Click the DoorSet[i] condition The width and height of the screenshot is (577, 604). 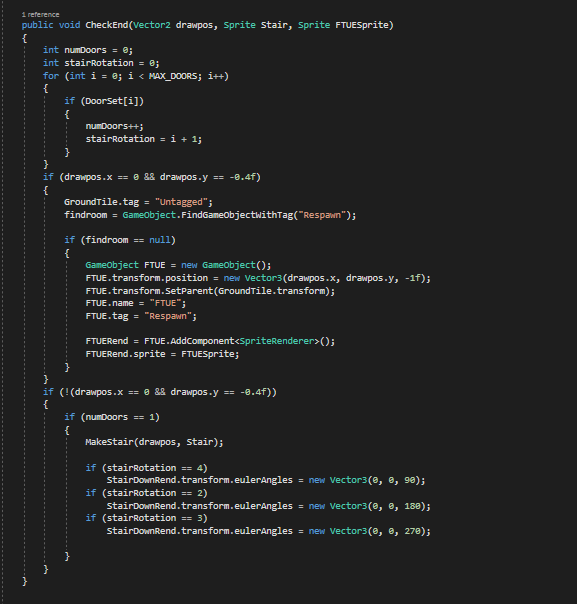[x=112, y=101]
